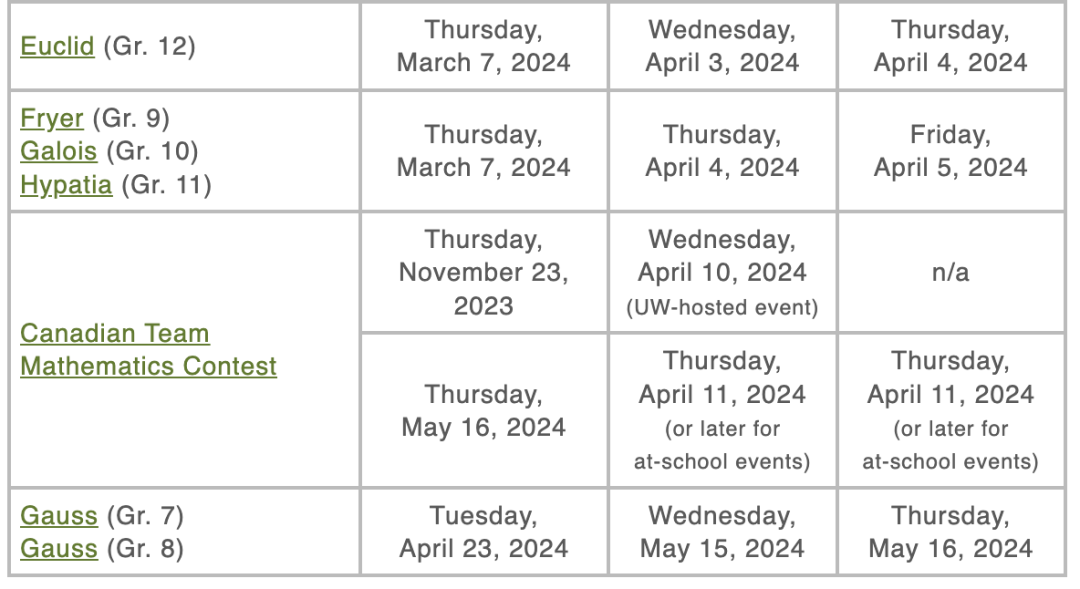Click Thursday, March 7, 2024 in Euclid row

[x=483, y=46]
